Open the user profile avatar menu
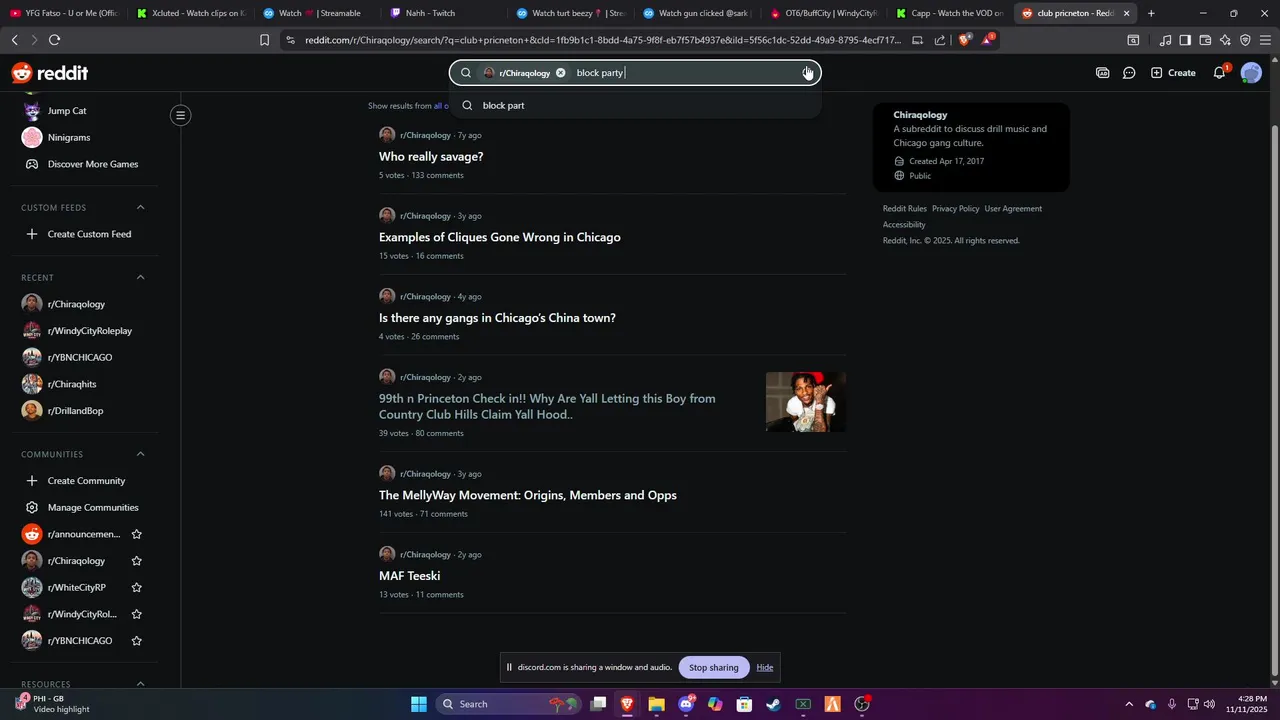Screen dimensions: 1280x720 point(1251,73)
